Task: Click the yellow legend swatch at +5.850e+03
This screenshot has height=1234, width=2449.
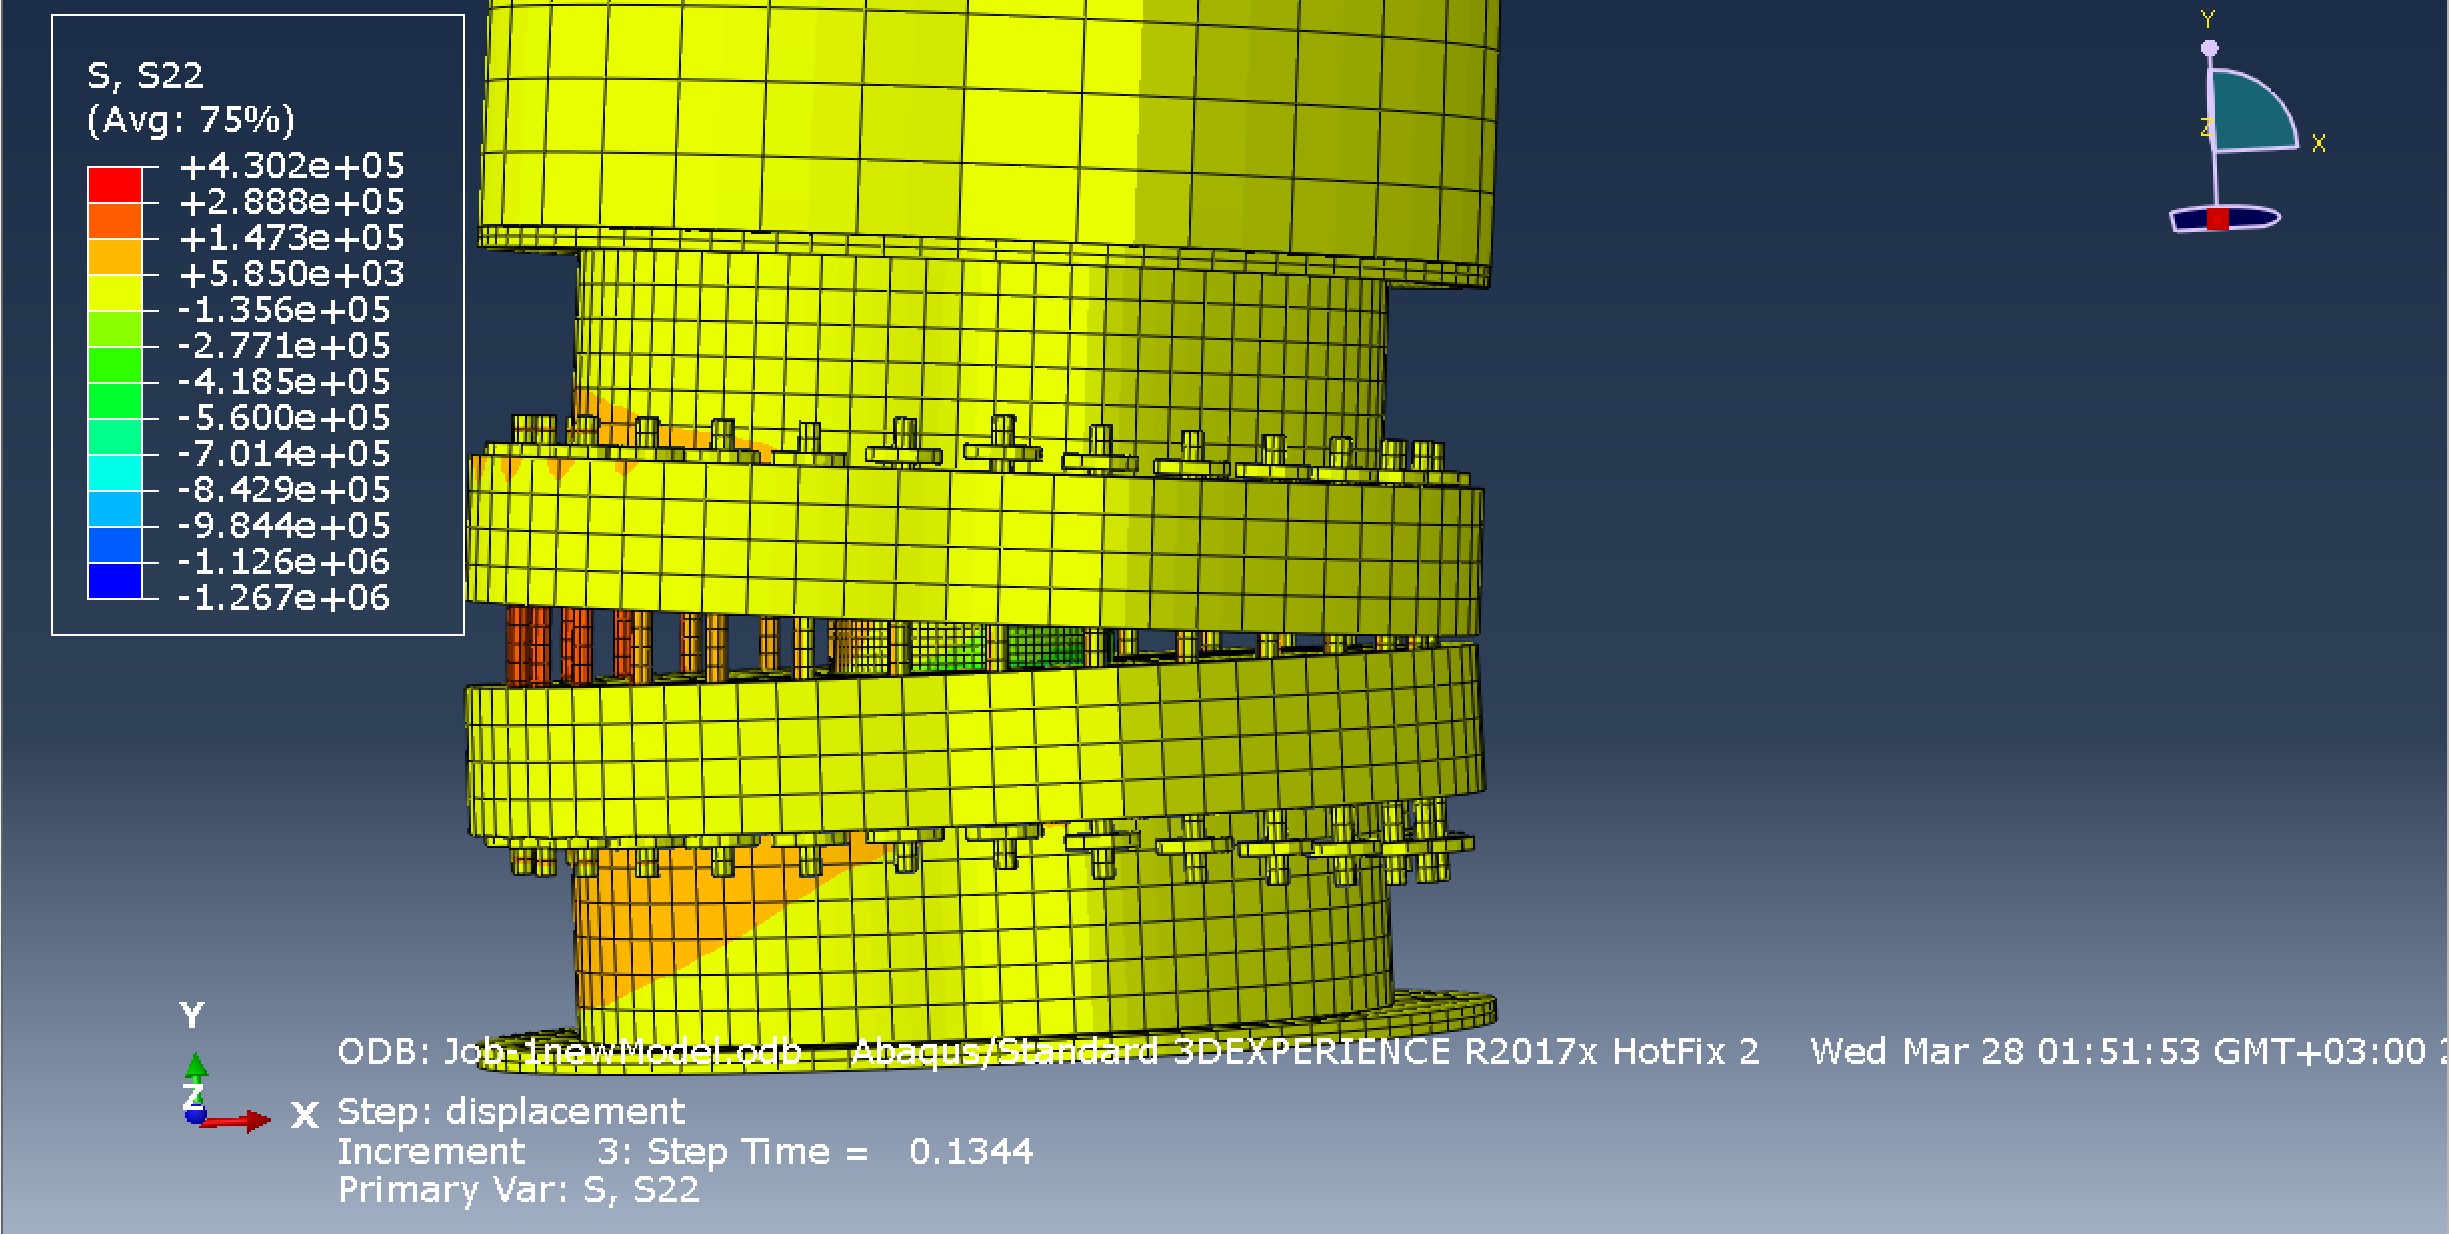Action: pyautogui.click(x=115, y=293)
